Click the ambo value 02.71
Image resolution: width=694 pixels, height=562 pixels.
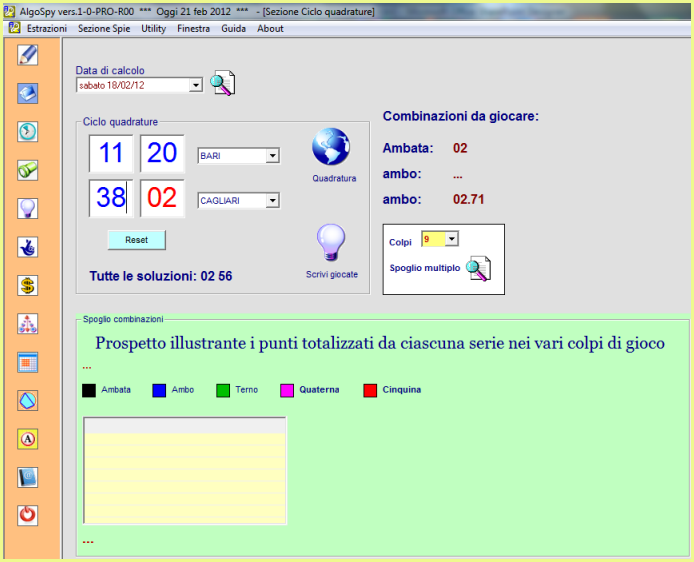[469, 200]
